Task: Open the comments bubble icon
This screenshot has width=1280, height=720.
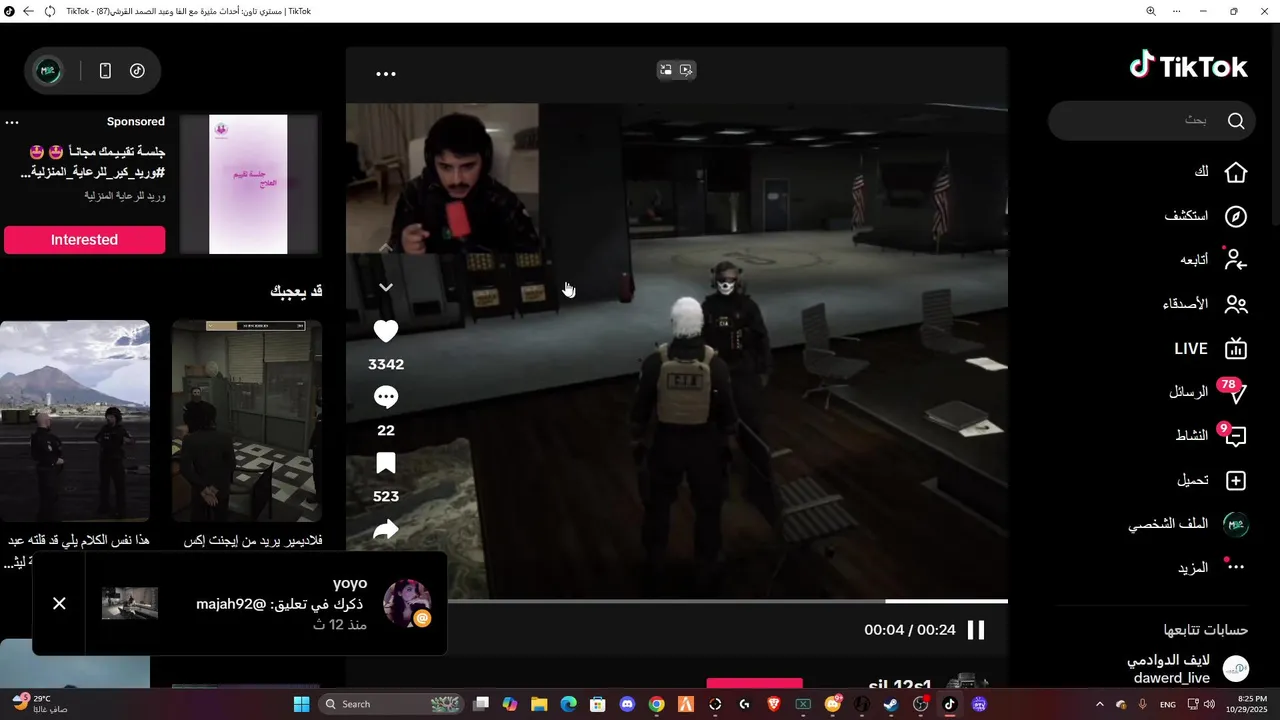Action: (386, 397)
